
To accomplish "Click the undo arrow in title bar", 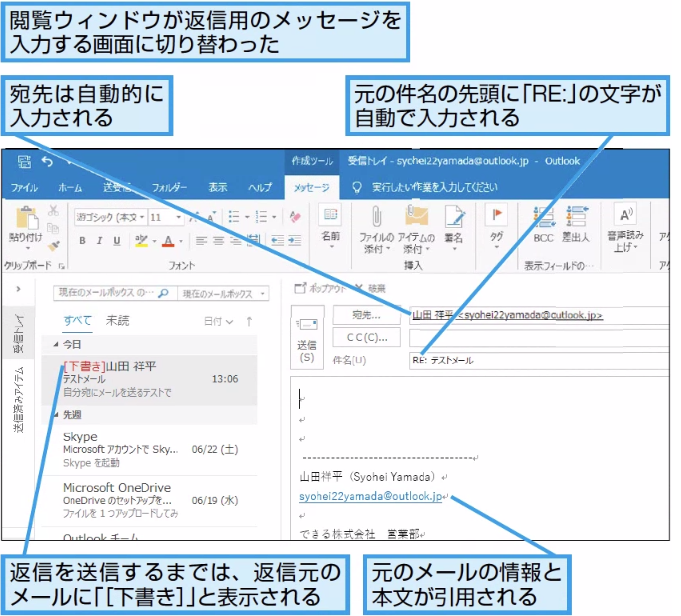I will (x=47, y=162).
